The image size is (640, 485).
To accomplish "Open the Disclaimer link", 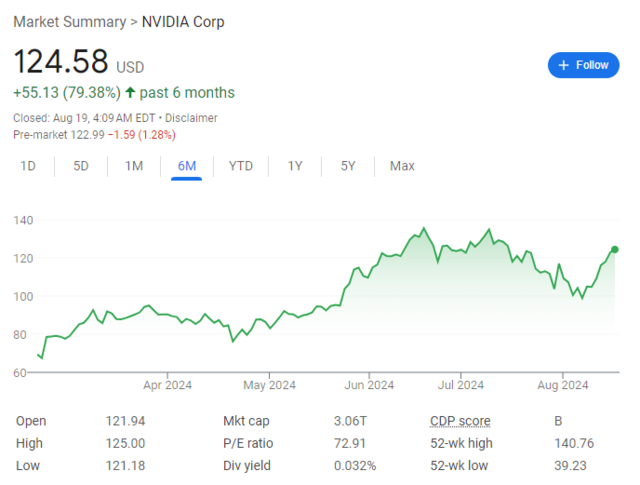I will pyautogui.click(x=190, y=118).
